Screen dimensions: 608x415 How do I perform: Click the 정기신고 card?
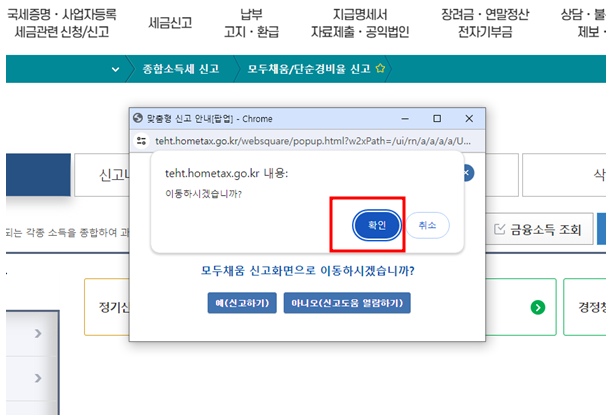(x=107, y=307)
